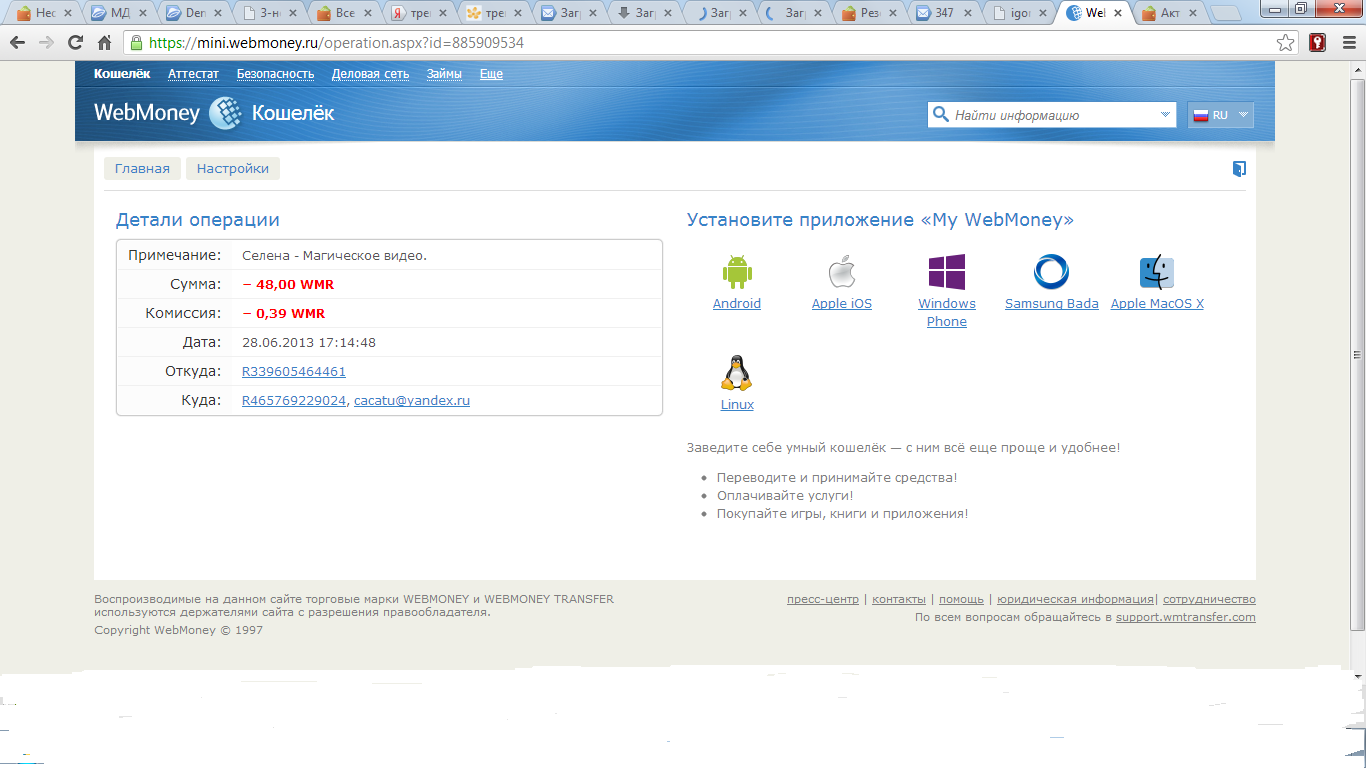This screenshot has height=768, width=1366.
Task: Open the RU language dropdown
Action: [1220, 115]
